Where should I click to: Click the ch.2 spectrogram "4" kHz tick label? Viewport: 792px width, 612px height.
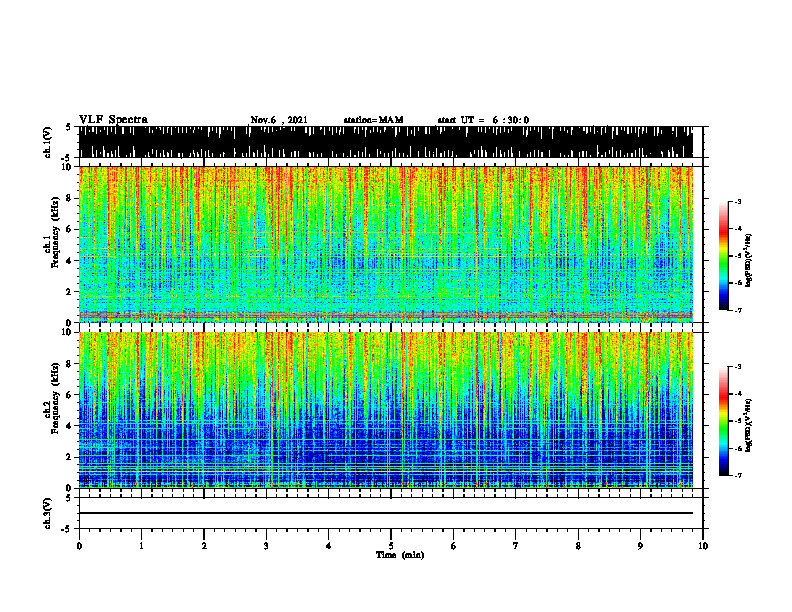pyautogui.click(x=69, y=426)
